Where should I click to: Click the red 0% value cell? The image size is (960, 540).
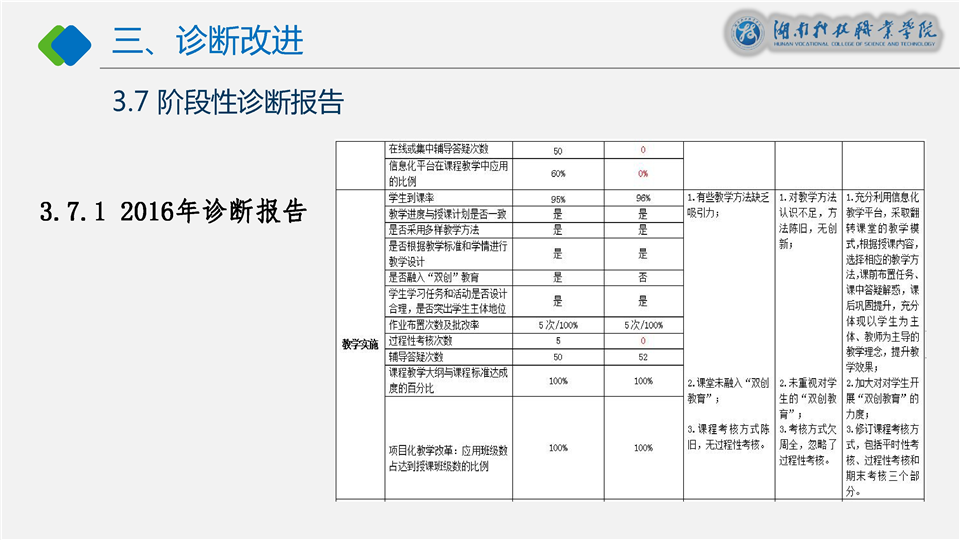(x=642, y=173)
